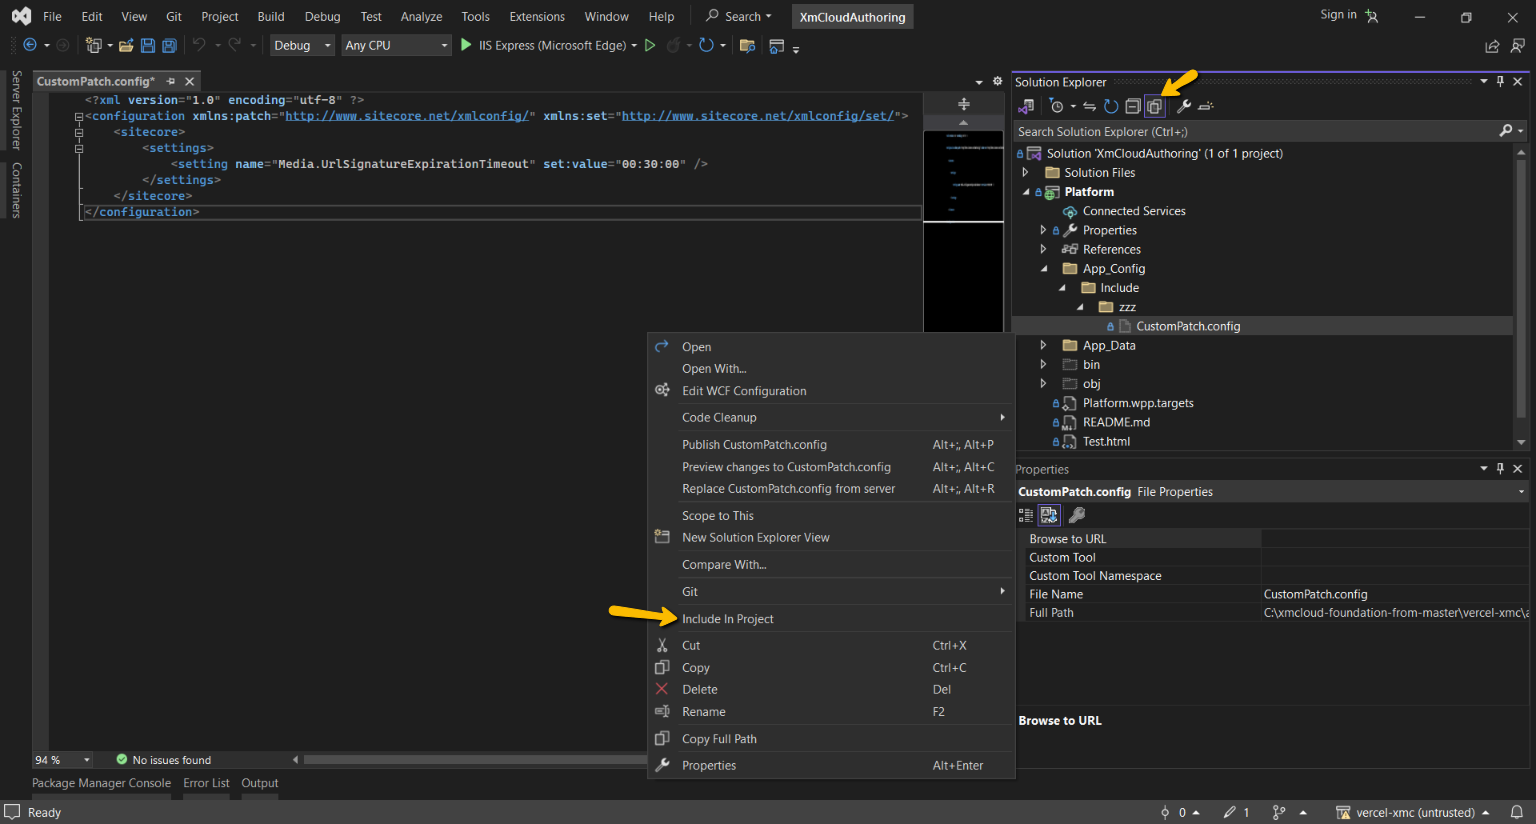Click the editor horizontal scrollbar
This screenshot has width=1536, height=824.
click(474, 760)
